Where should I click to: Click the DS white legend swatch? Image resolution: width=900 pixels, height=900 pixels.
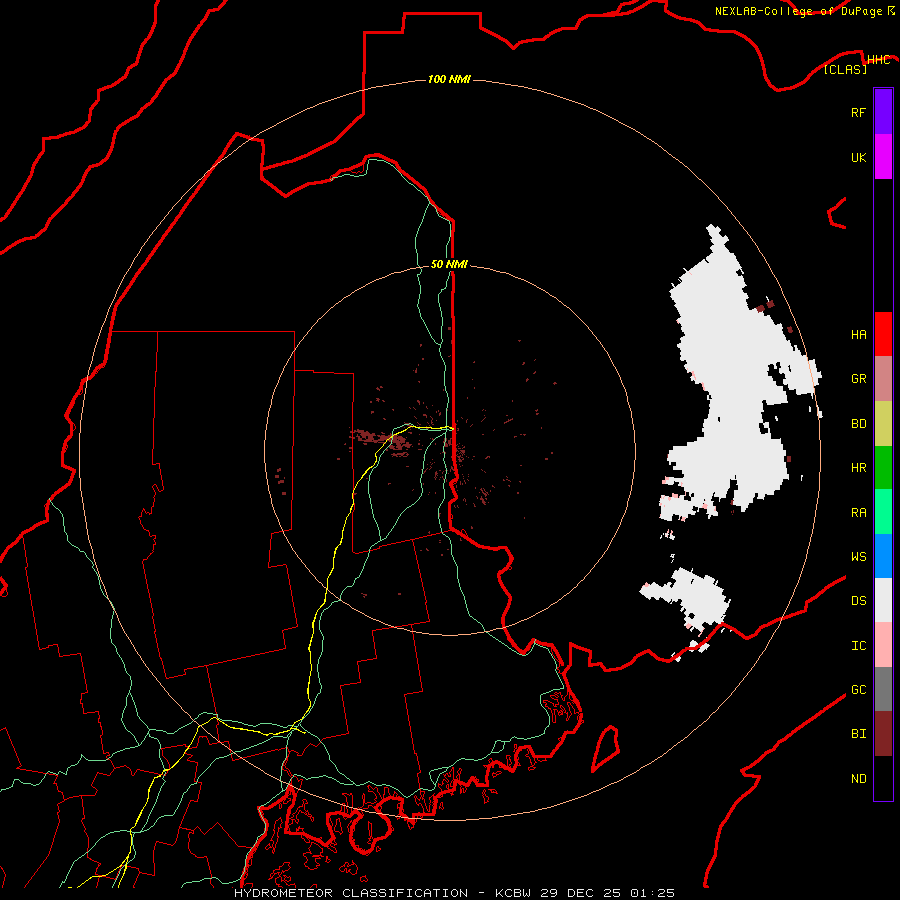tap(883, 600)
